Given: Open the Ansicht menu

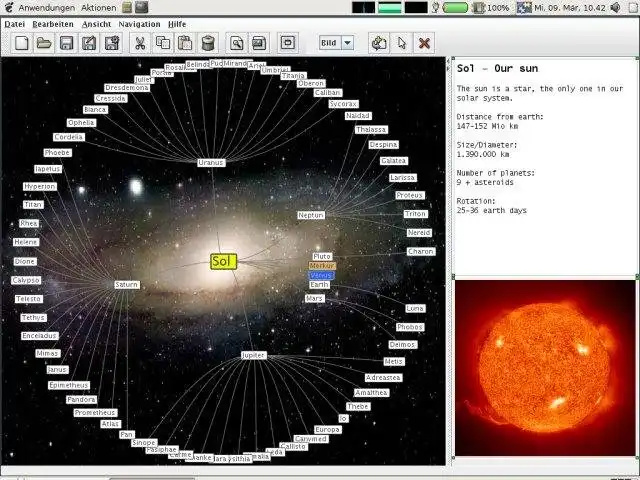Looking at the screenshot, I should 96,24.
